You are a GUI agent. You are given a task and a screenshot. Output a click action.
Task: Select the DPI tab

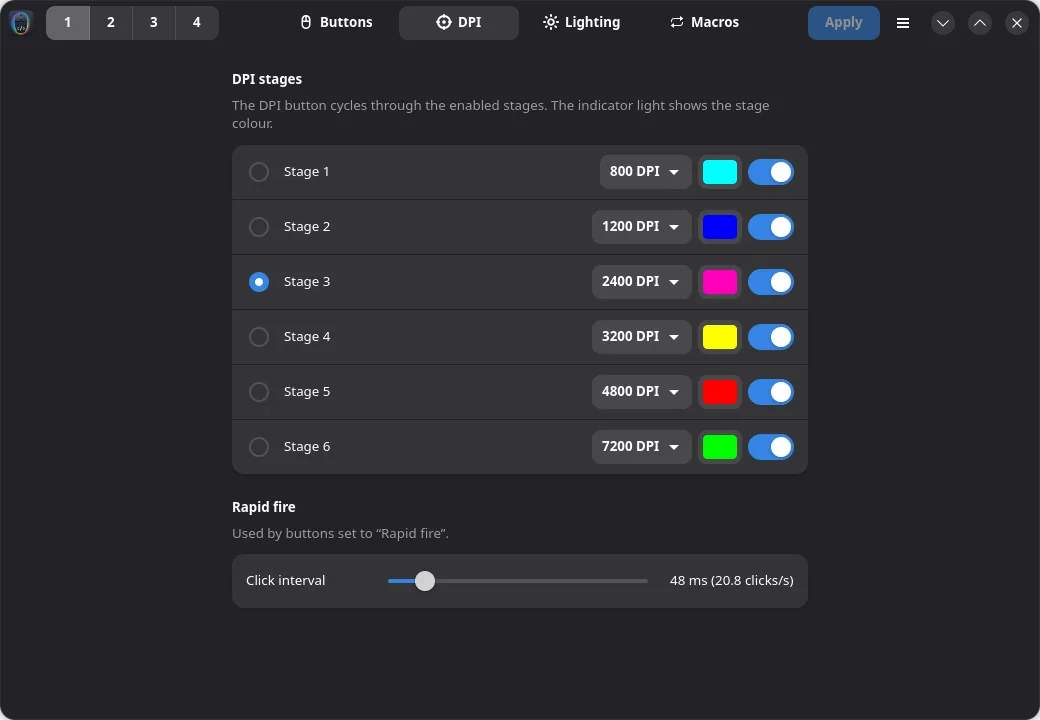click(459, 23)
